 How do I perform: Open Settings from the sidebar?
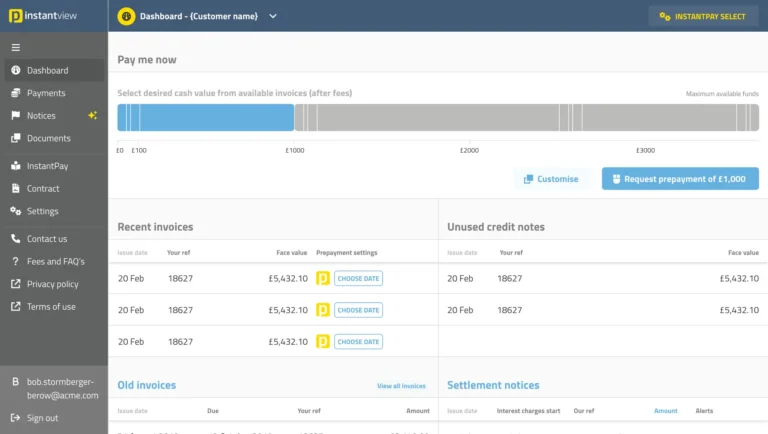[42, 211]
